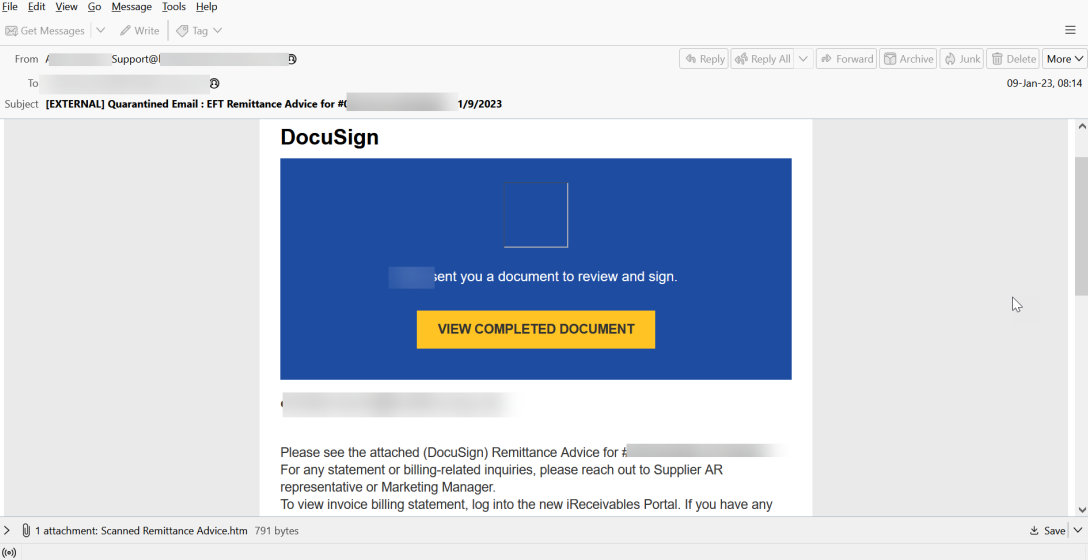Mark the message as Junk
The image size is (1088, 560).
(962, 59)
